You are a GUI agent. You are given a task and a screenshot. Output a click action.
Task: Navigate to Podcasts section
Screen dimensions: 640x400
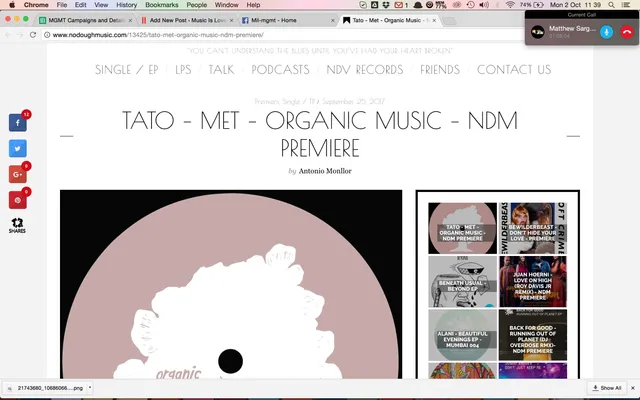click(x=280, y=70)
